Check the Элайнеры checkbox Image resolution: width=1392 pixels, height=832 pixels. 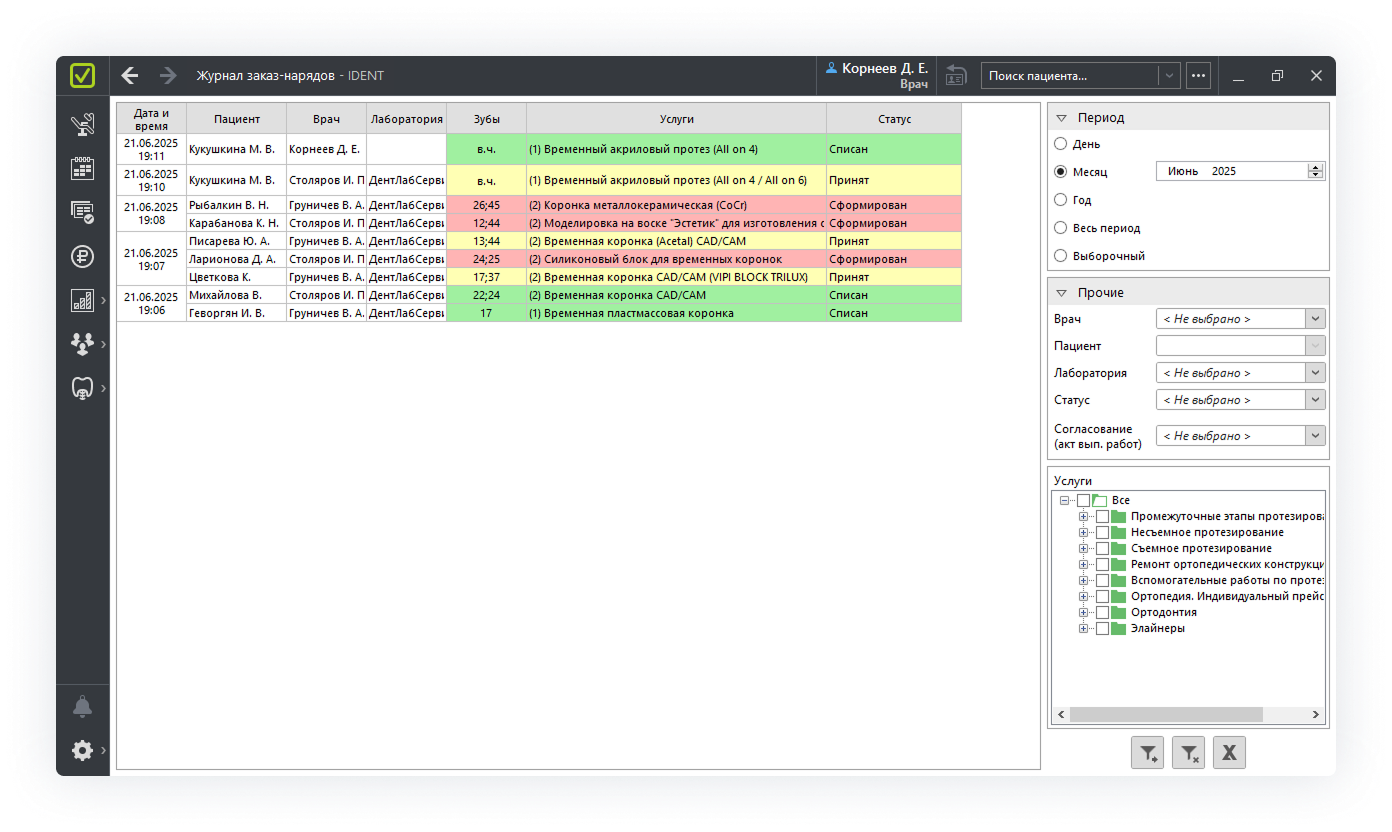click(1103, 628)
